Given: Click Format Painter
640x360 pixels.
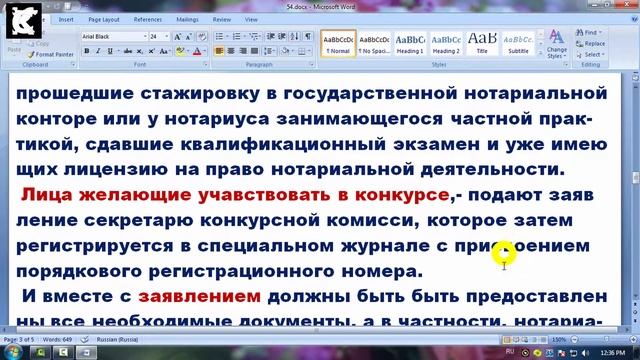Looking at the screenshot, I should 51,54.
